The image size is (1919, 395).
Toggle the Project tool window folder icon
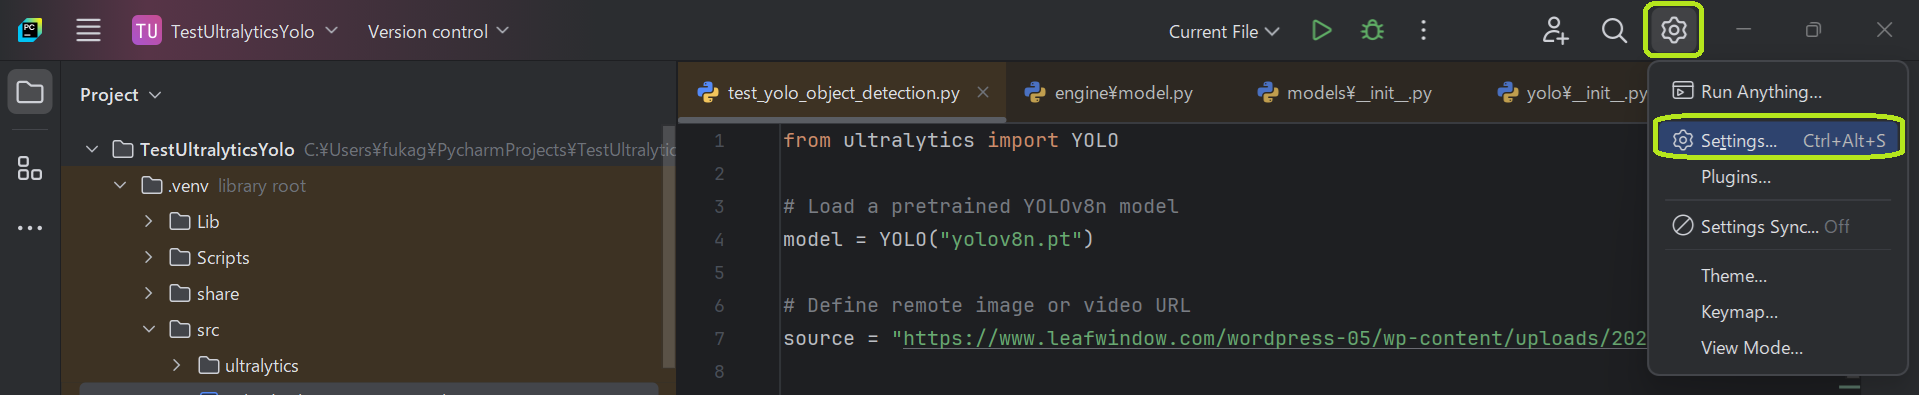point(30,93)
